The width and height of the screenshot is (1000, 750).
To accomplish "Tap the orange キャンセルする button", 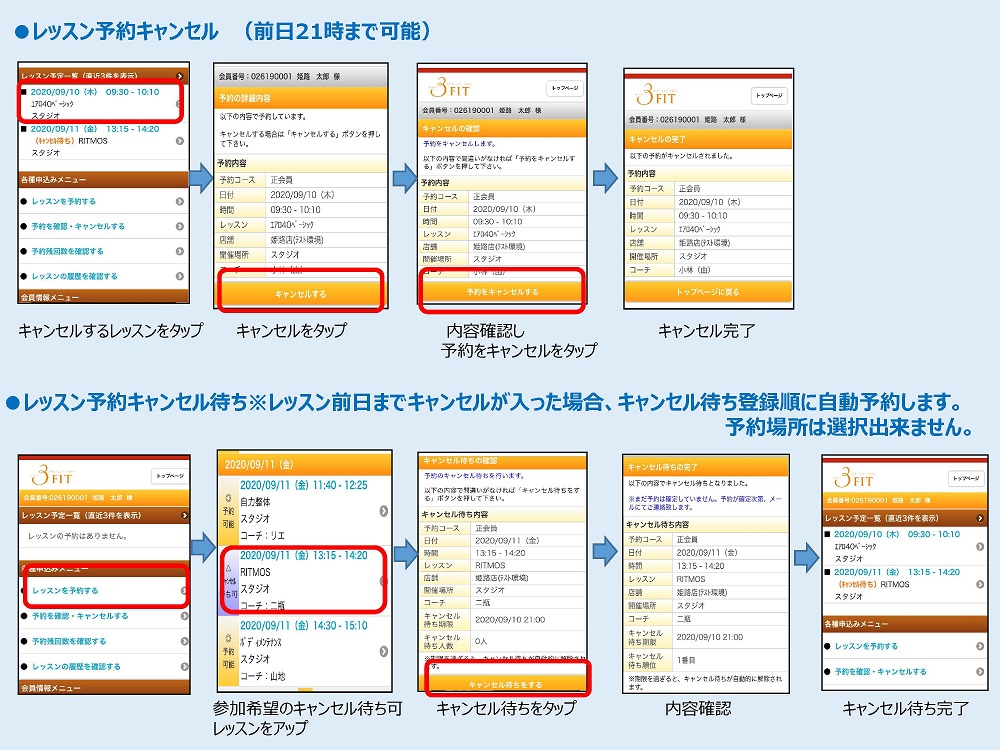I will tap(301, 293).
